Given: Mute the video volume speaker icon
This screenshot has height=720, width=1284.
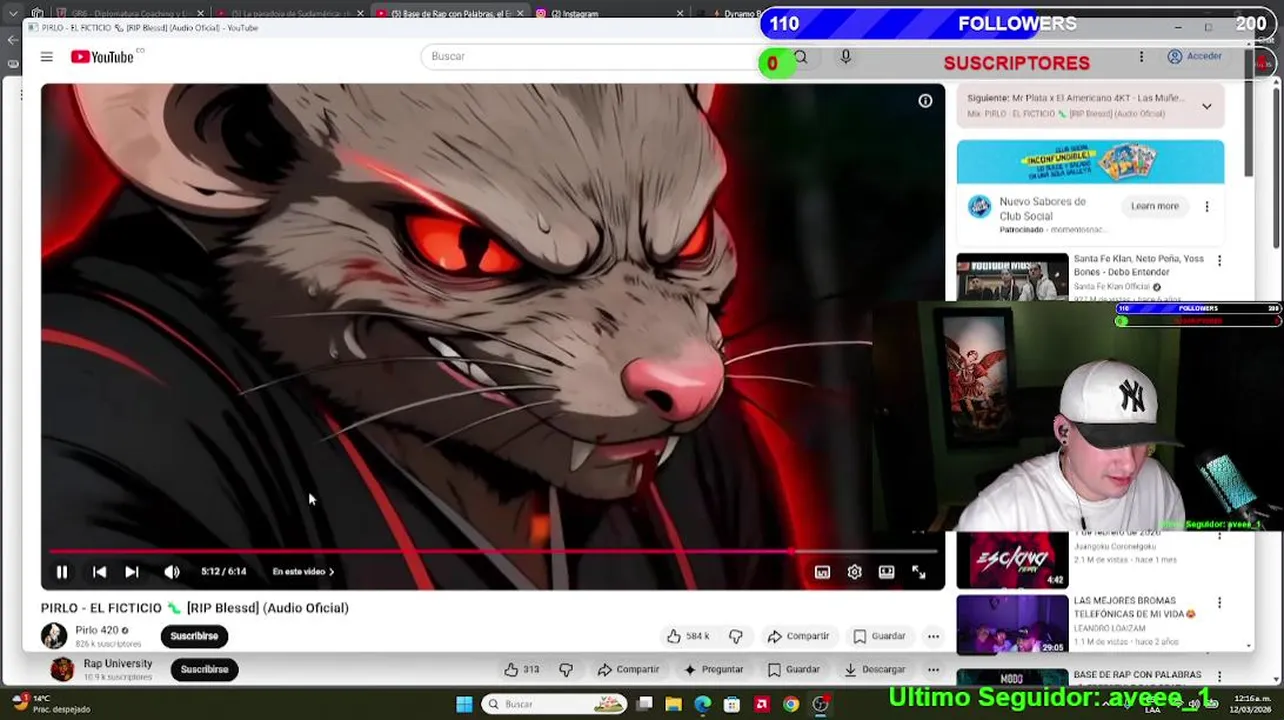Looking at the screenshot, I should point(172,572).
